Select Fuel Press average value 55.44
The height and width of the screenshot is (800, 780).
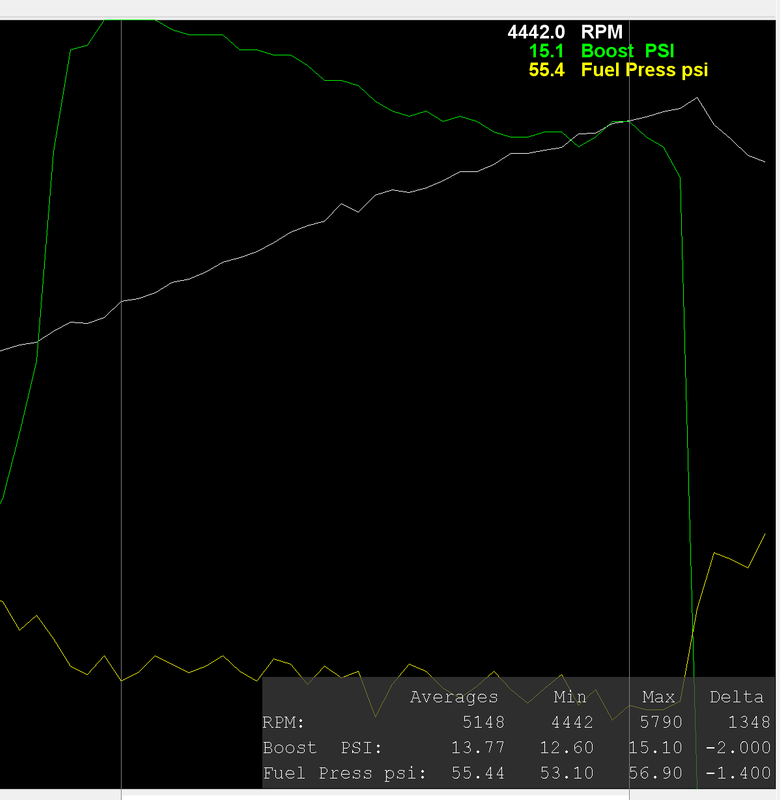[478, 773]
